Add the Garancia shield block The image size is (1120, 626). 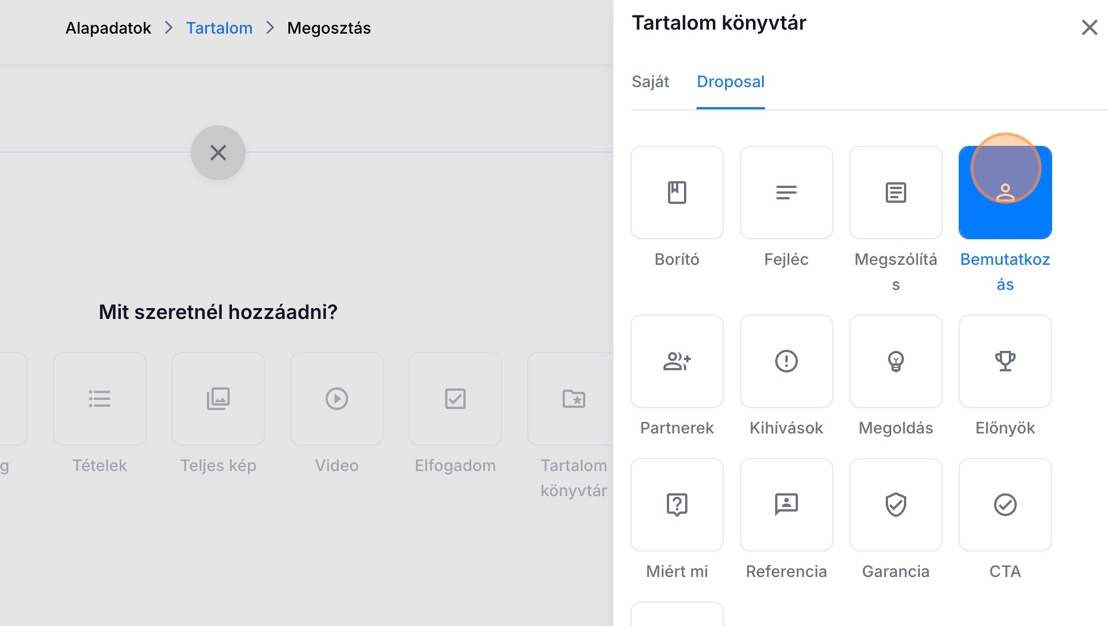(895, 505)
